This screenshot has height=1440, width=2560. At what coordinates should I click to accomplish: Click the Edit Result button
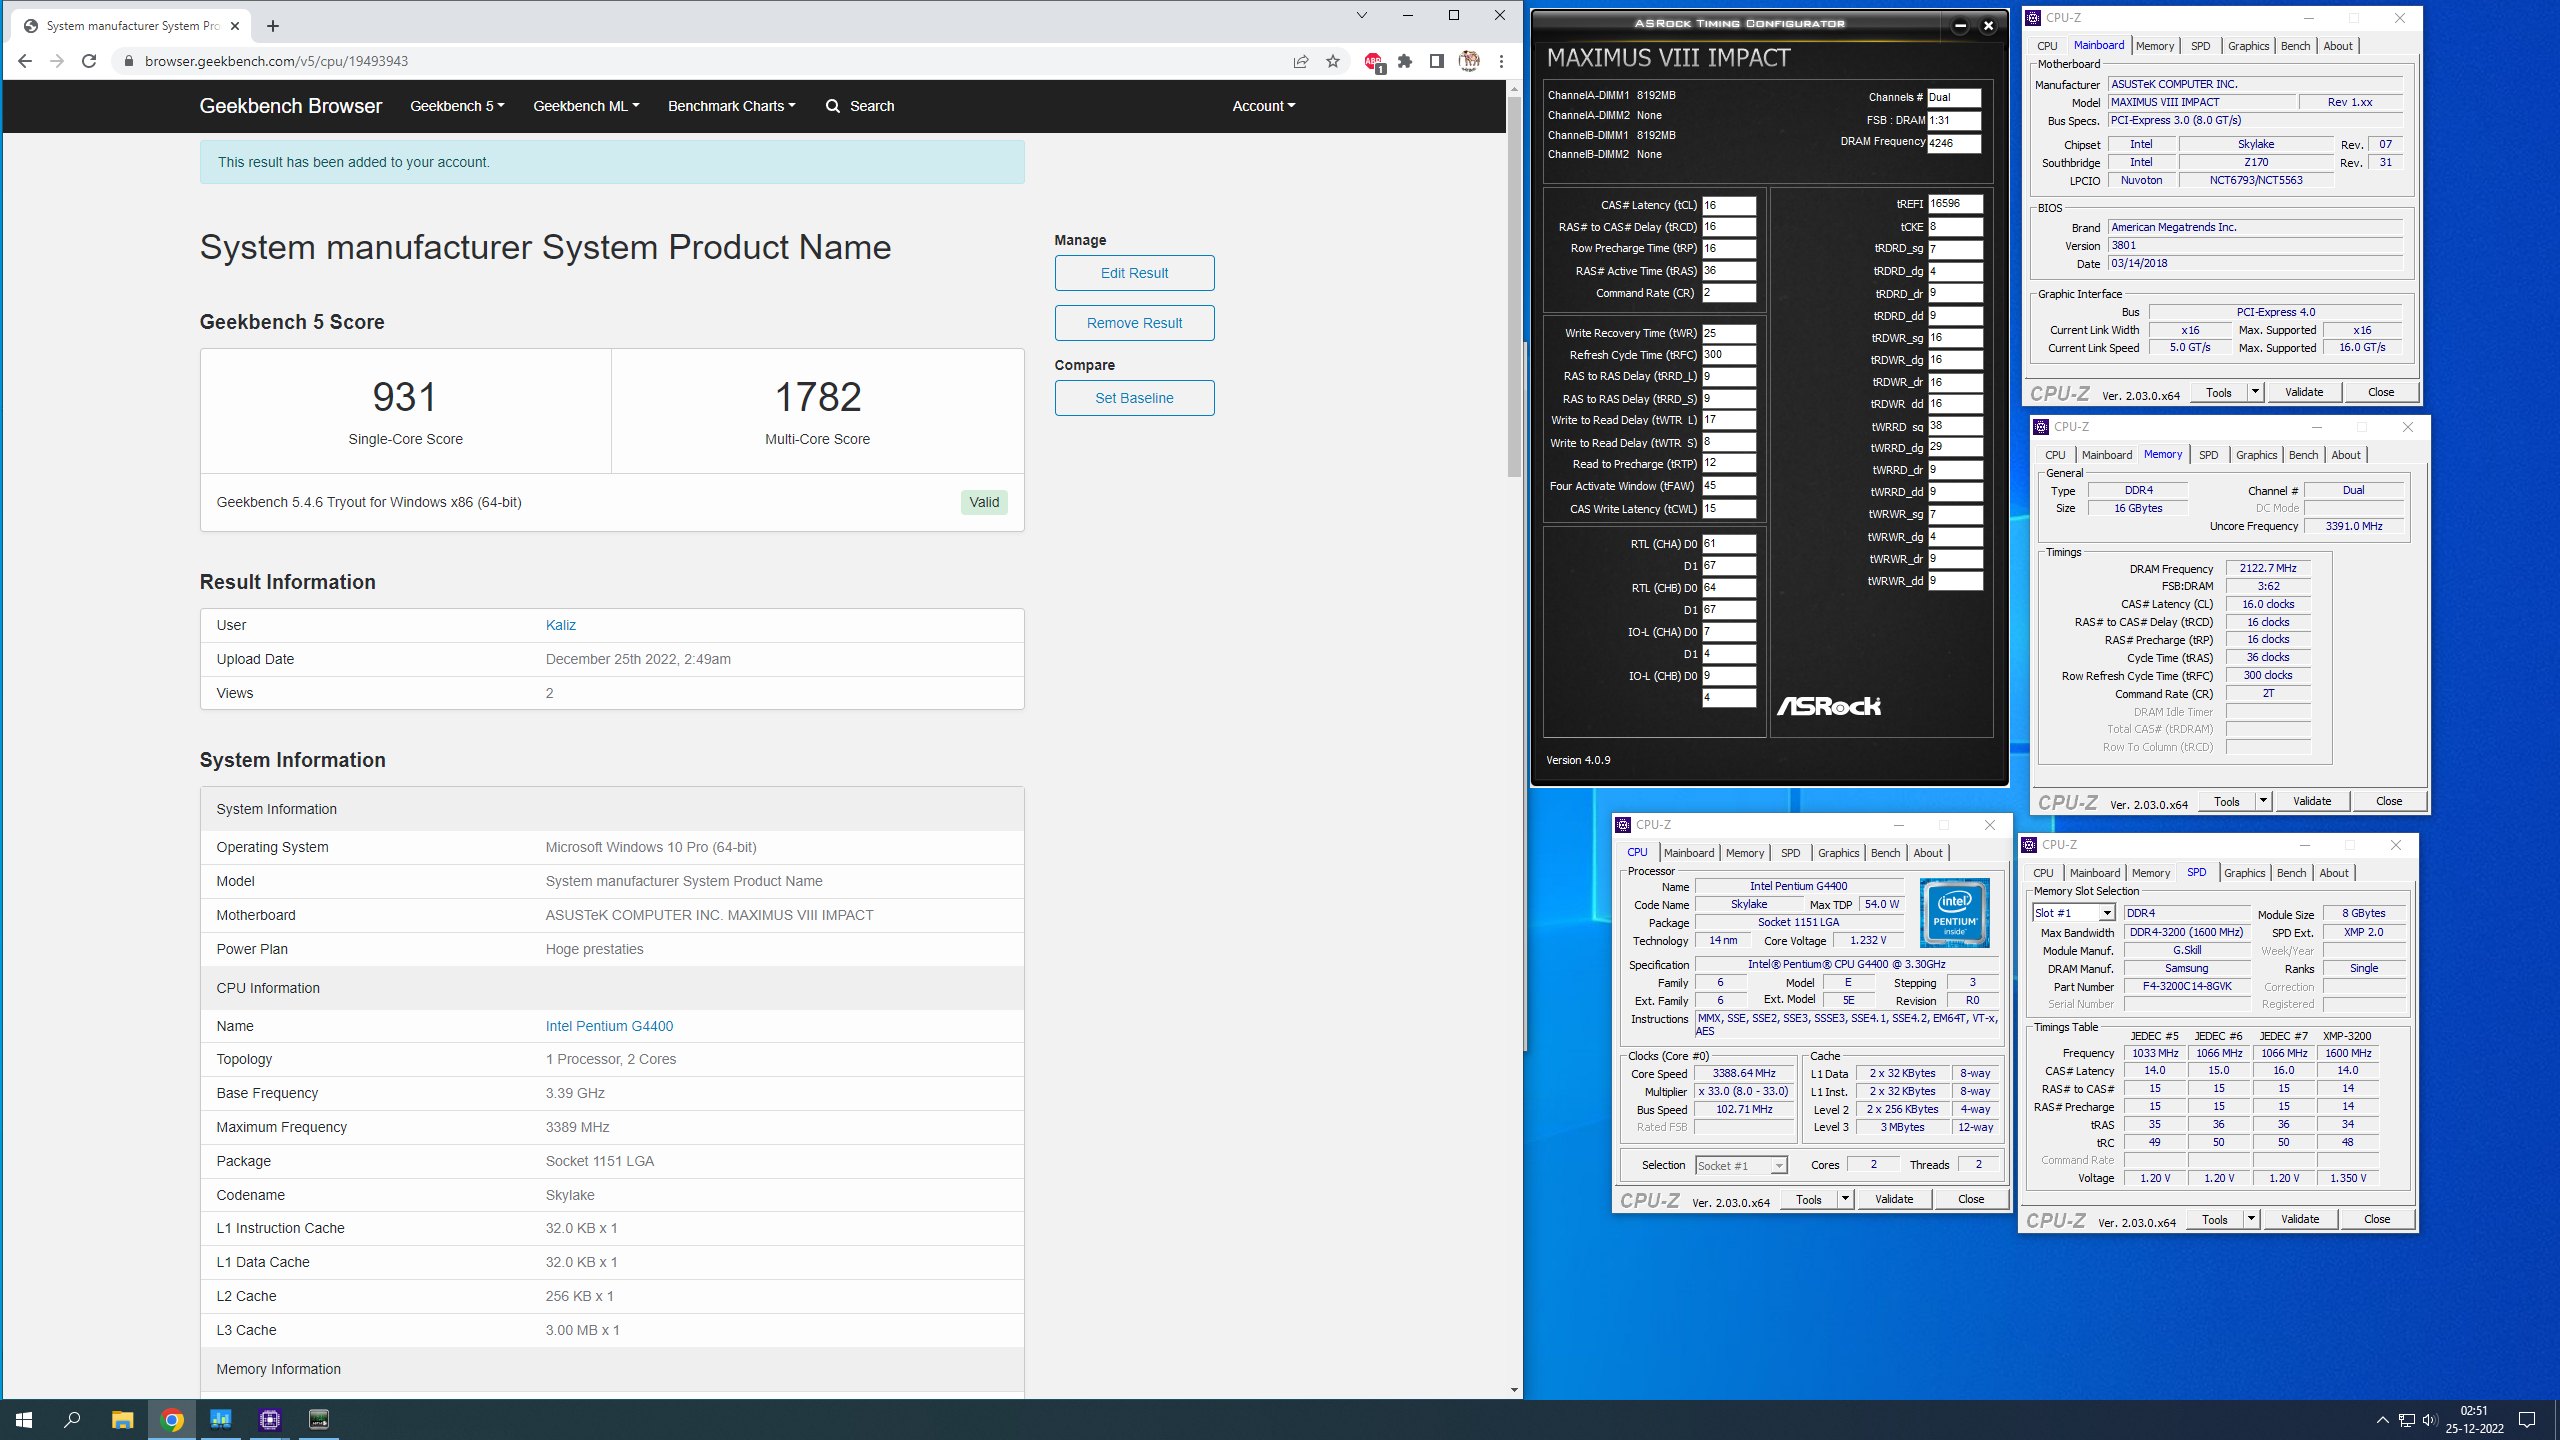[1134, 273]
